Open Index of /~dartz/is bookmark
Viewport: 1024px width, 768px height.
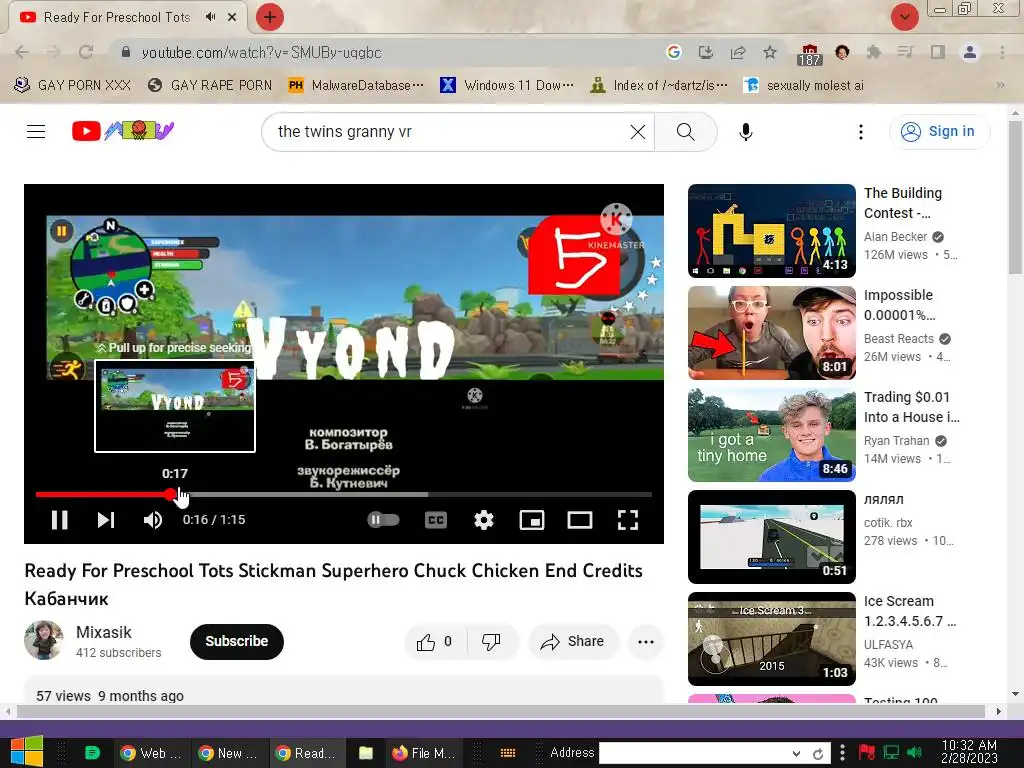[658, 85]
